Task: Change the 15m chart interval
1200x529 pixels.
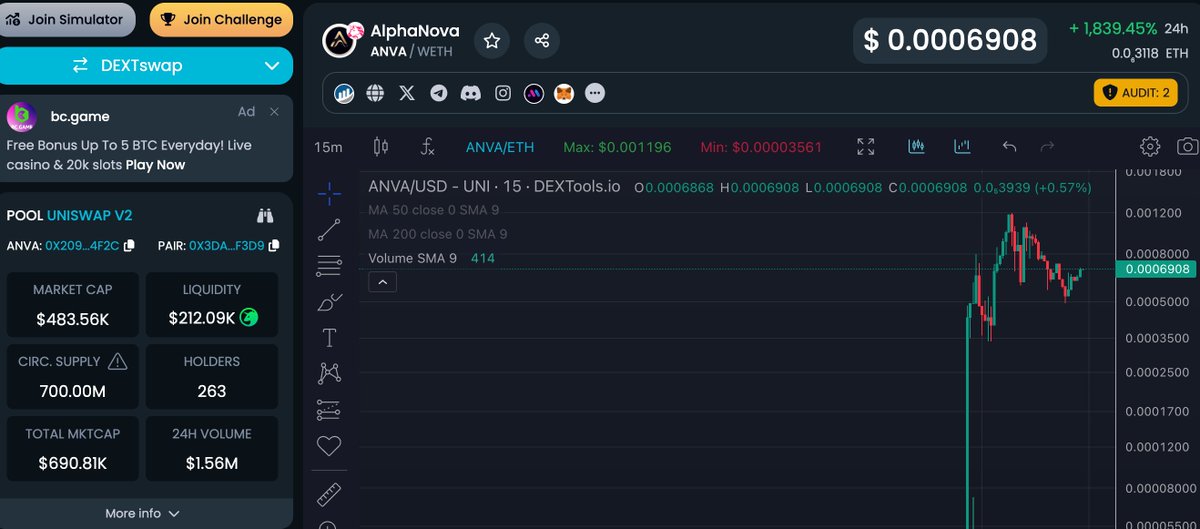Action: pos(328,147)
